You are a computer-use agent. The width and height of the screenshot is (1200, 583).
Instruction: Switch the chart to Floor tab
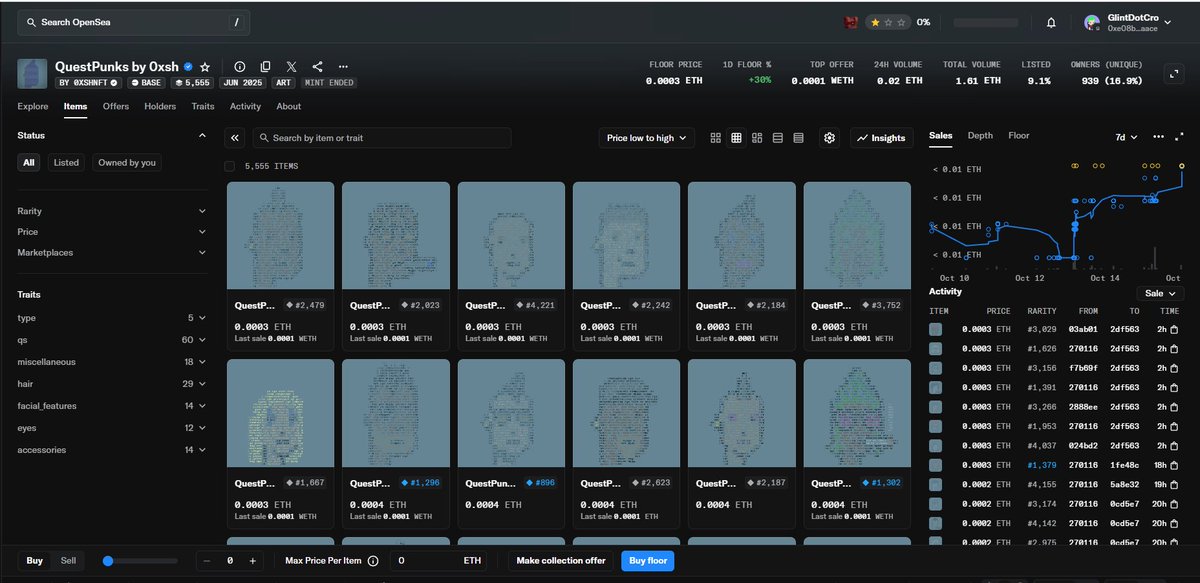tap(1019, 135)
